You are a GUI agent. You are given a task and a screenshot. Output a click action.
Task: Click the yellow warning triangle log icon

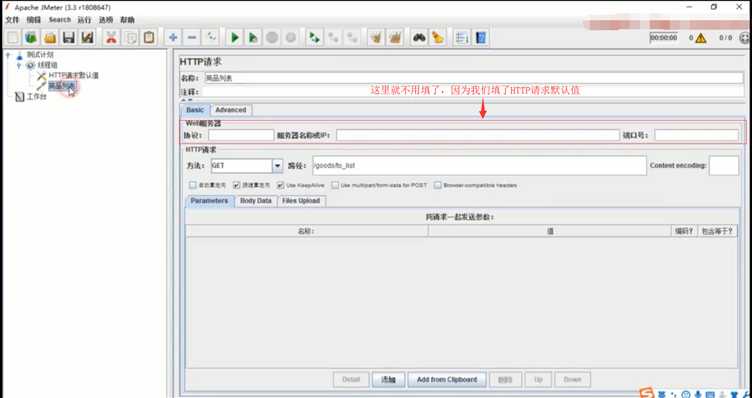701,38
